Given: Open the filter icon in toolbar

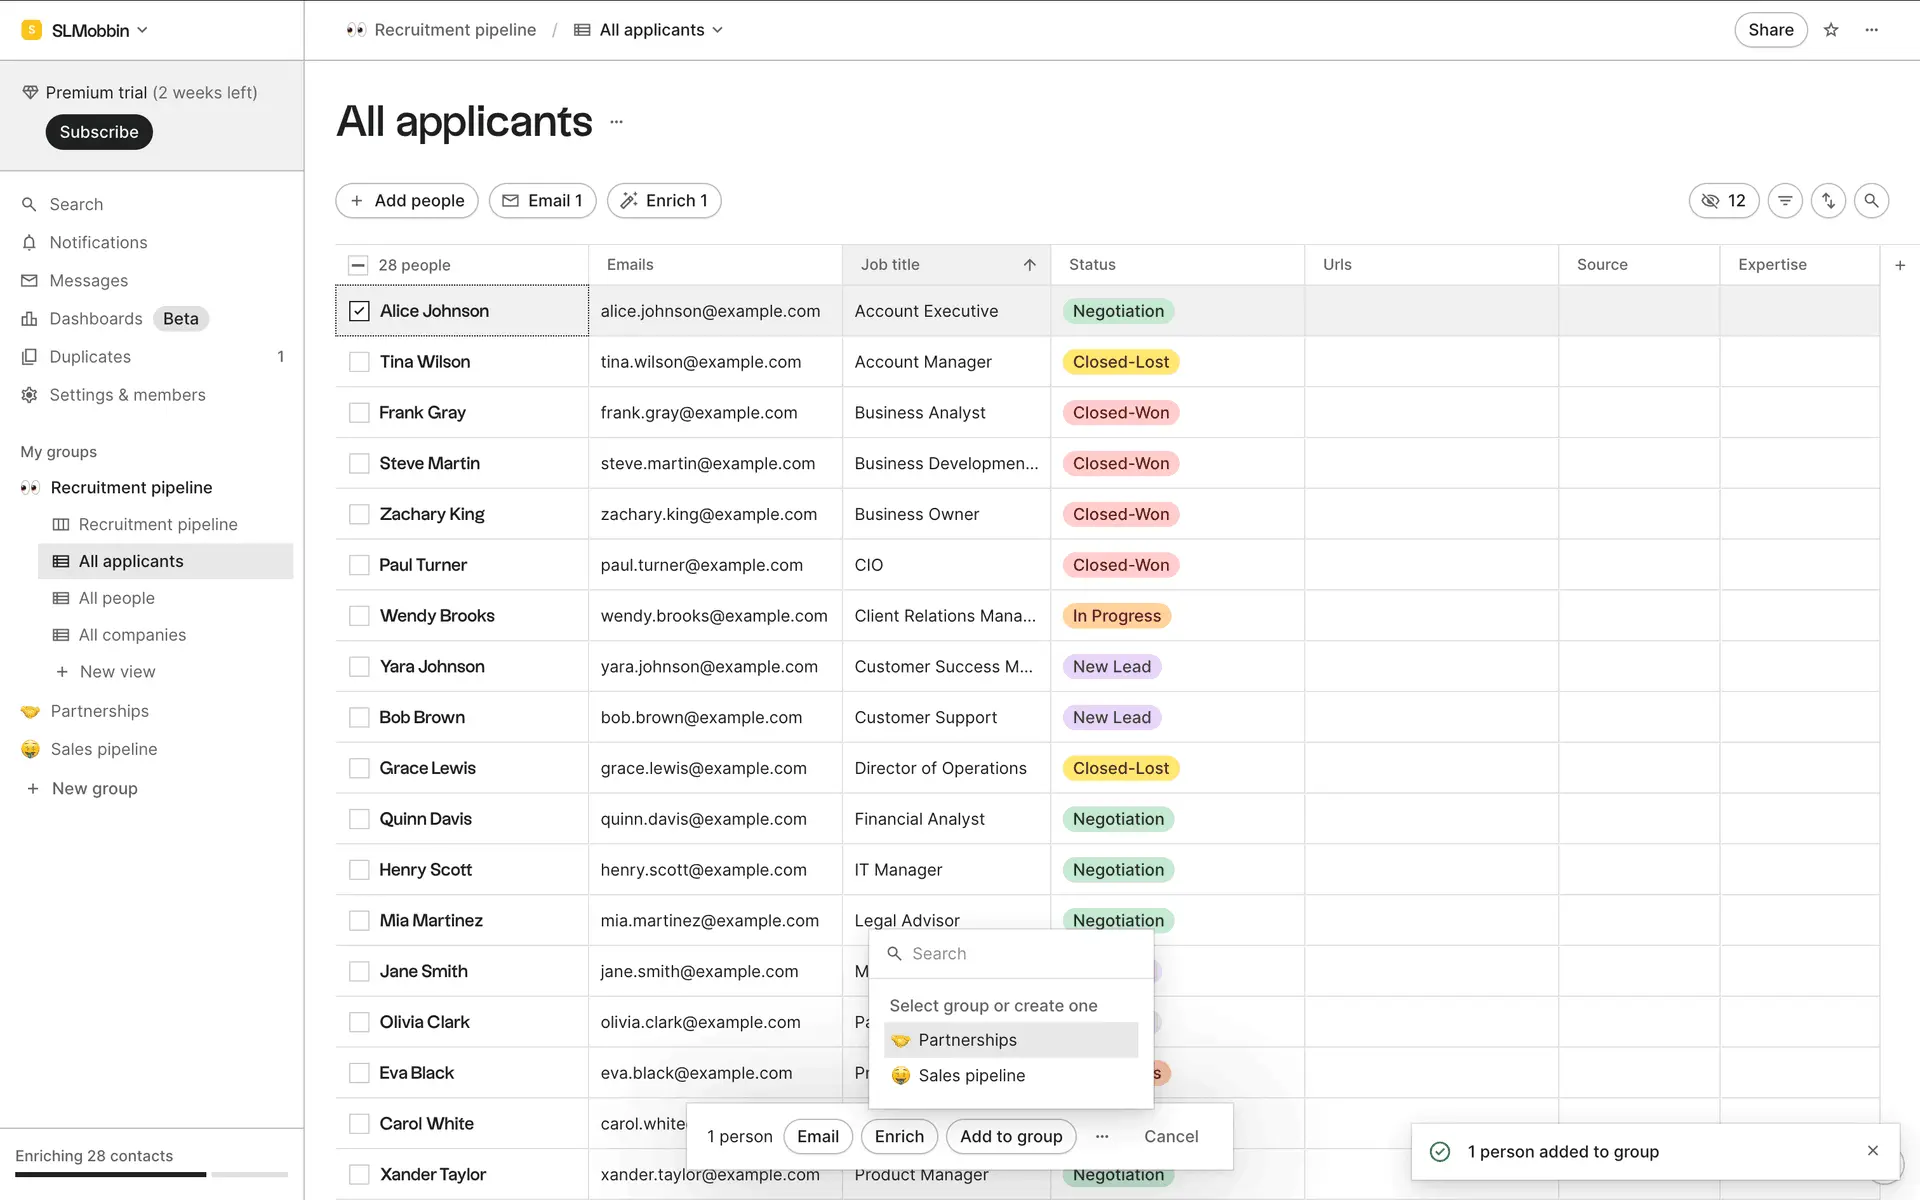Looking at the screenshot, I should [1785, 201].
